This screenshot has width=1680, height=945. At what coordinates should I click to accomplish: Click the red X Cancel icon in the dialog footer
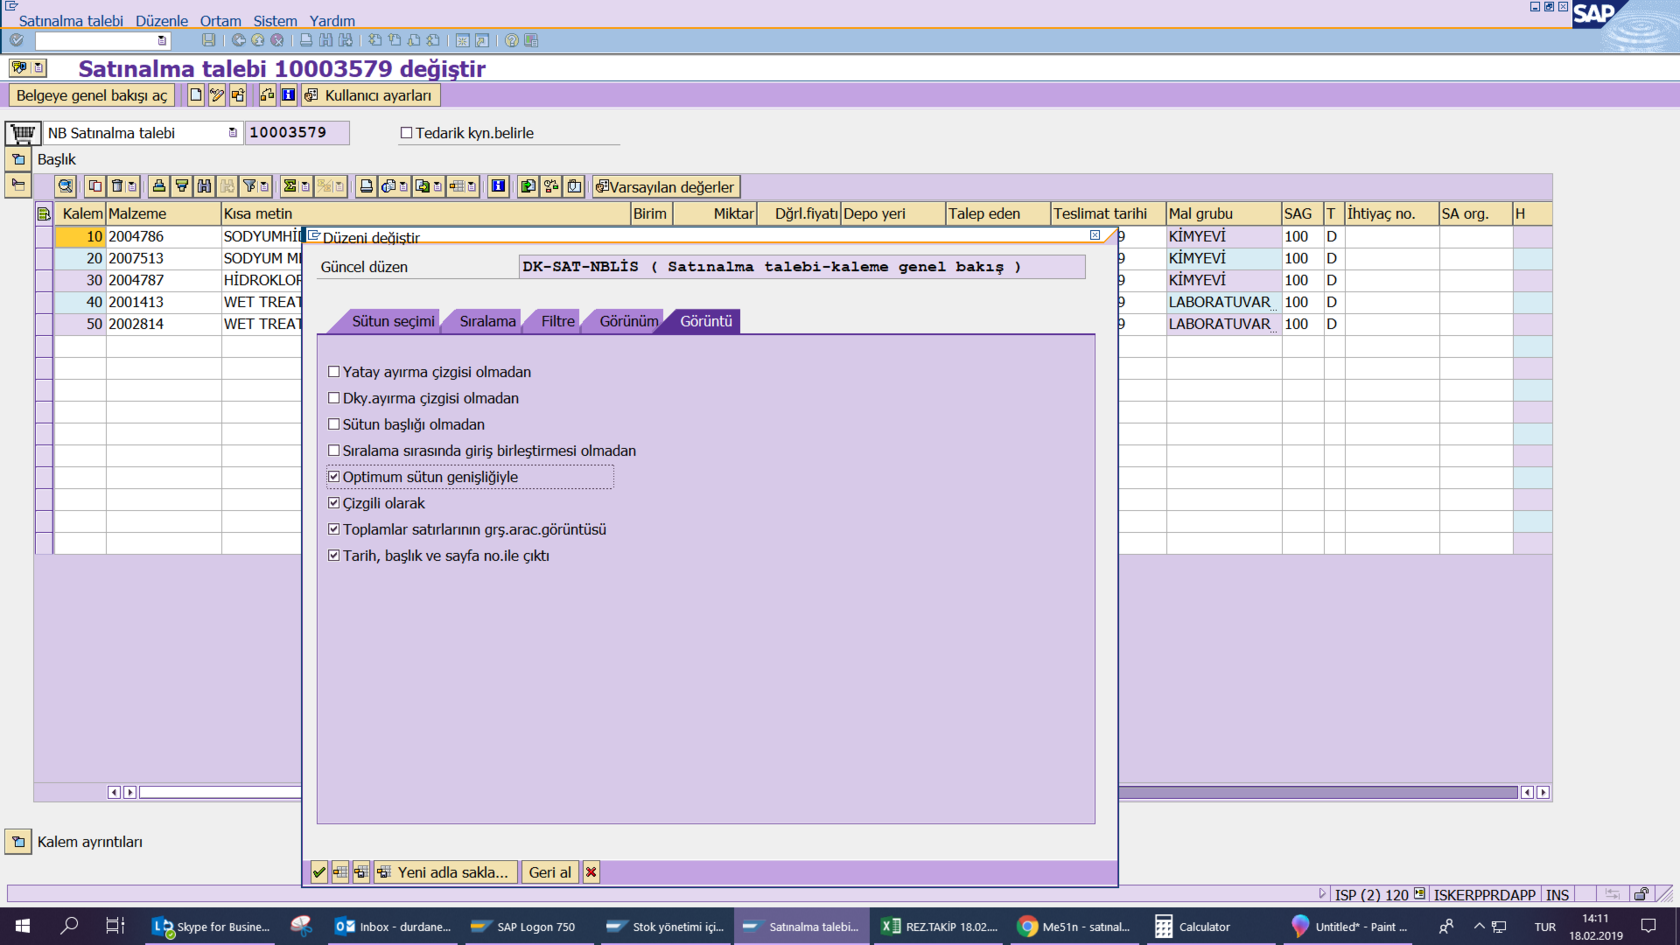[x=591, y=872]
